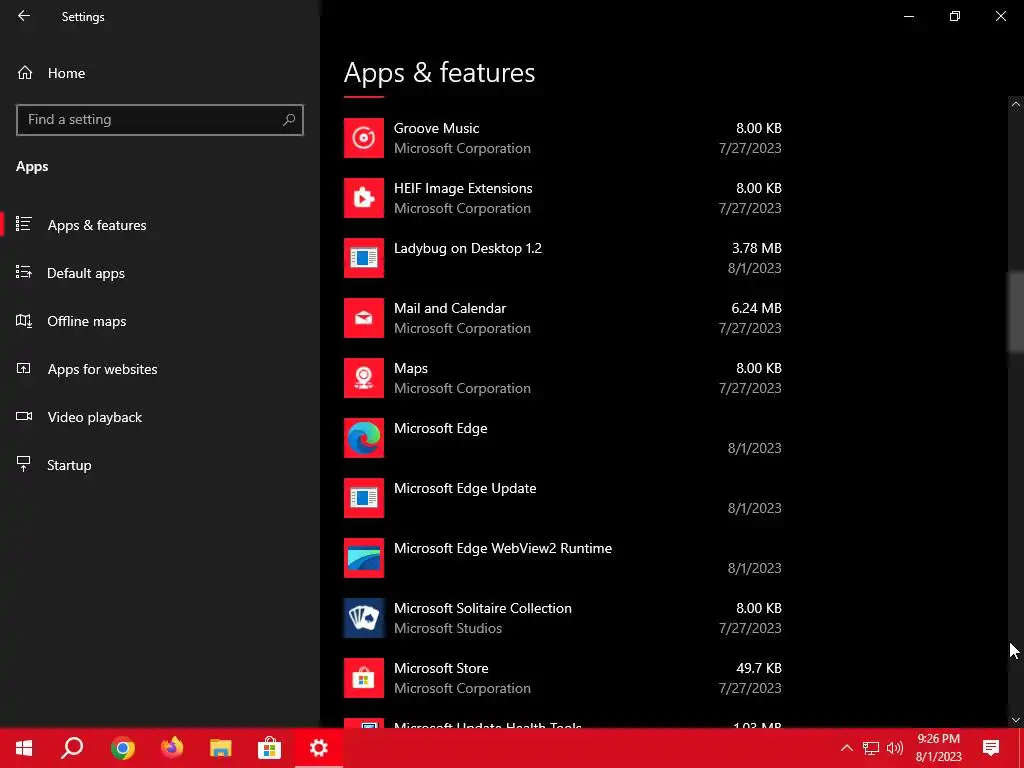Click the Apps & features page heading

coord(440,72)
